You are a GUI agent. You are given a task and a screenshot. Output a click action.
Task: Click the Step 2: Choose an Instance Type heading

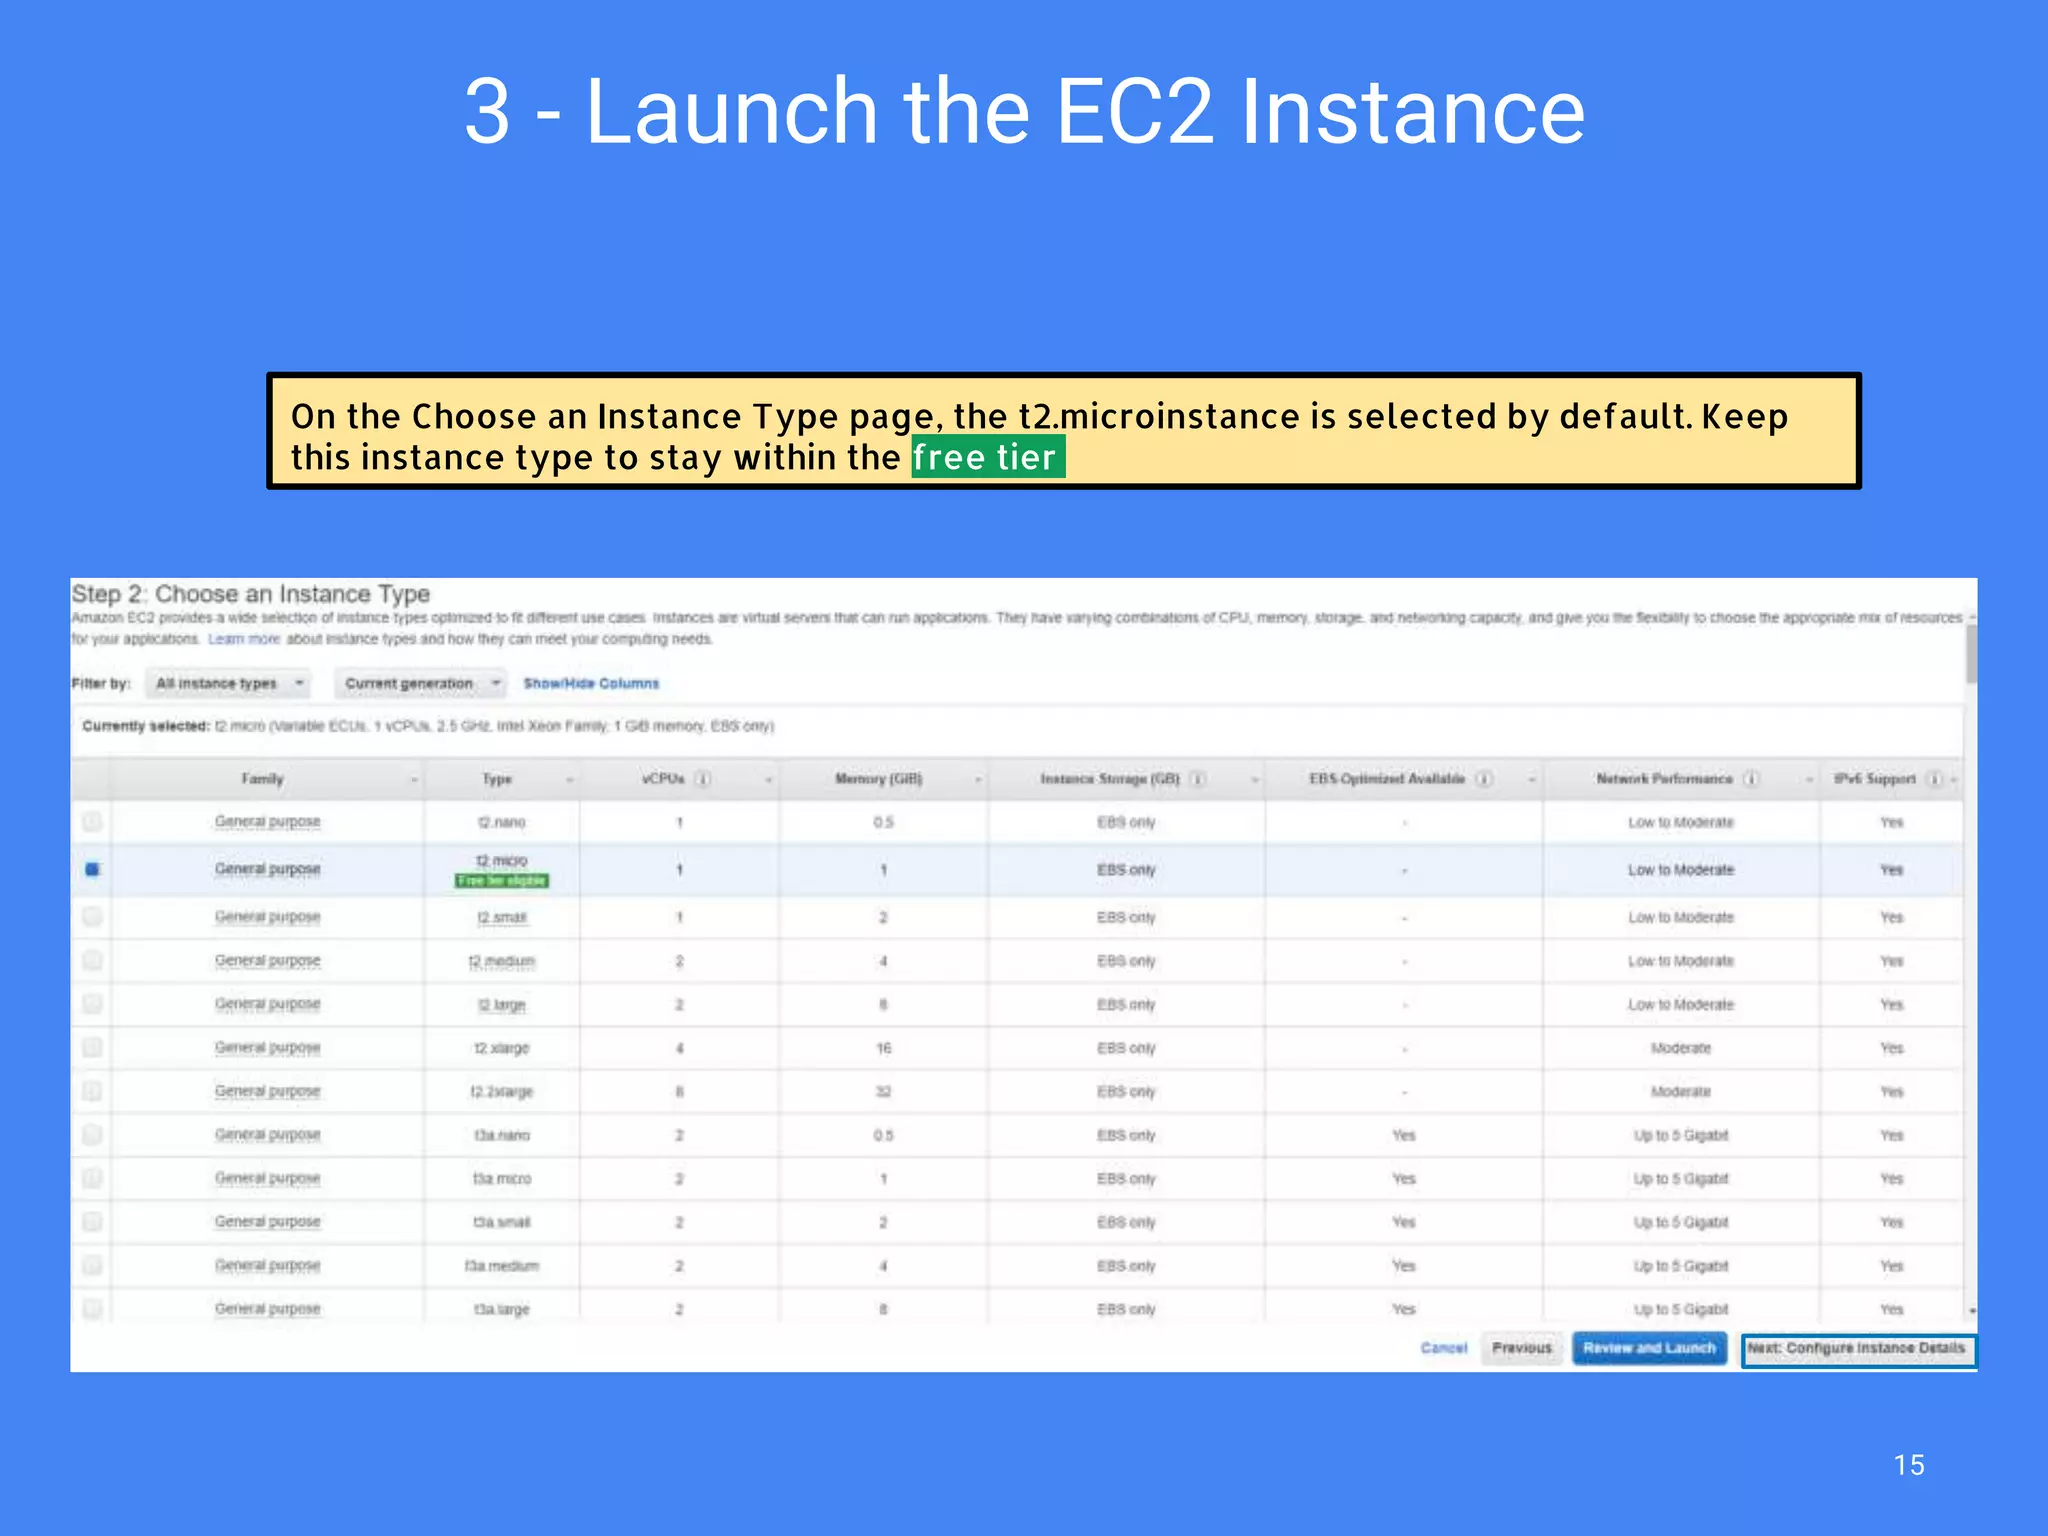251,594
